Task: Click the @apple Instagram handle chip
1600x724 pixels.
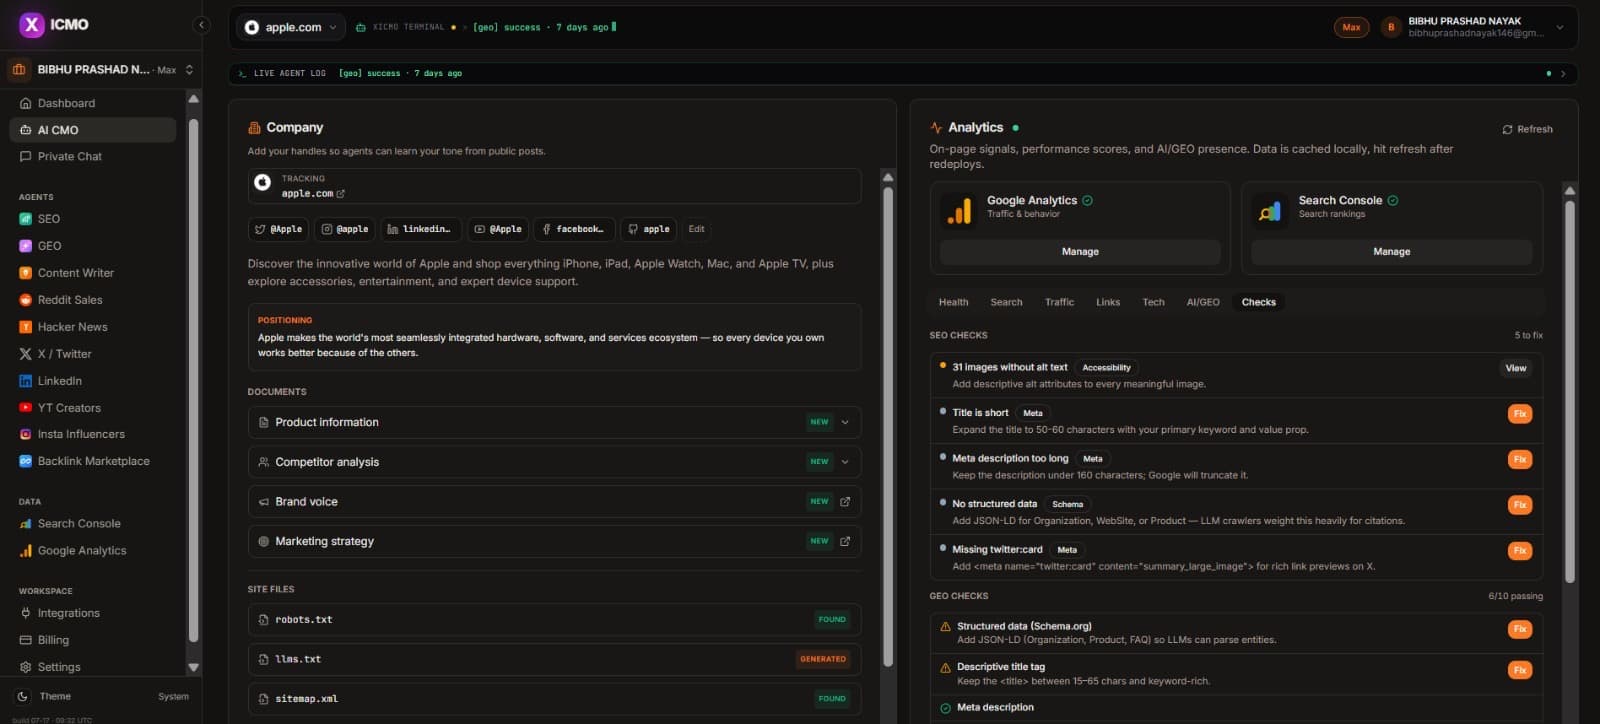Action: point(345,229)
